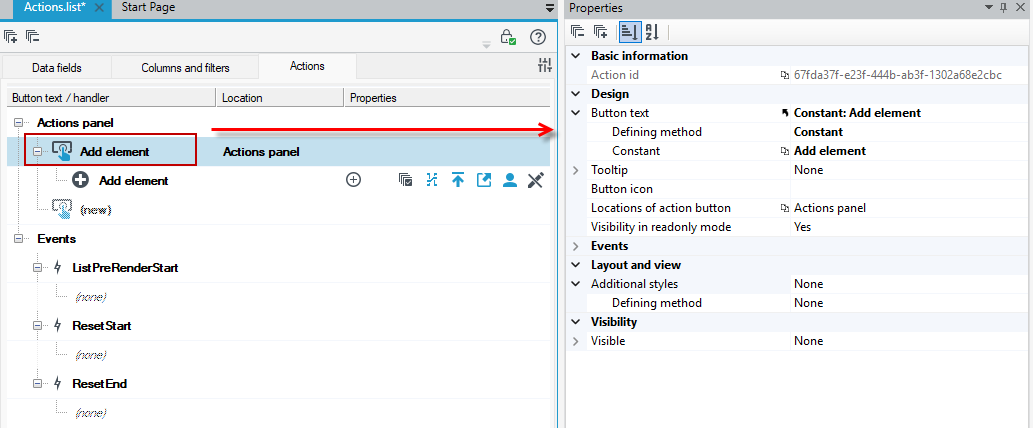
Task: Expand the Events section in Properties
Action: point(576,246)
